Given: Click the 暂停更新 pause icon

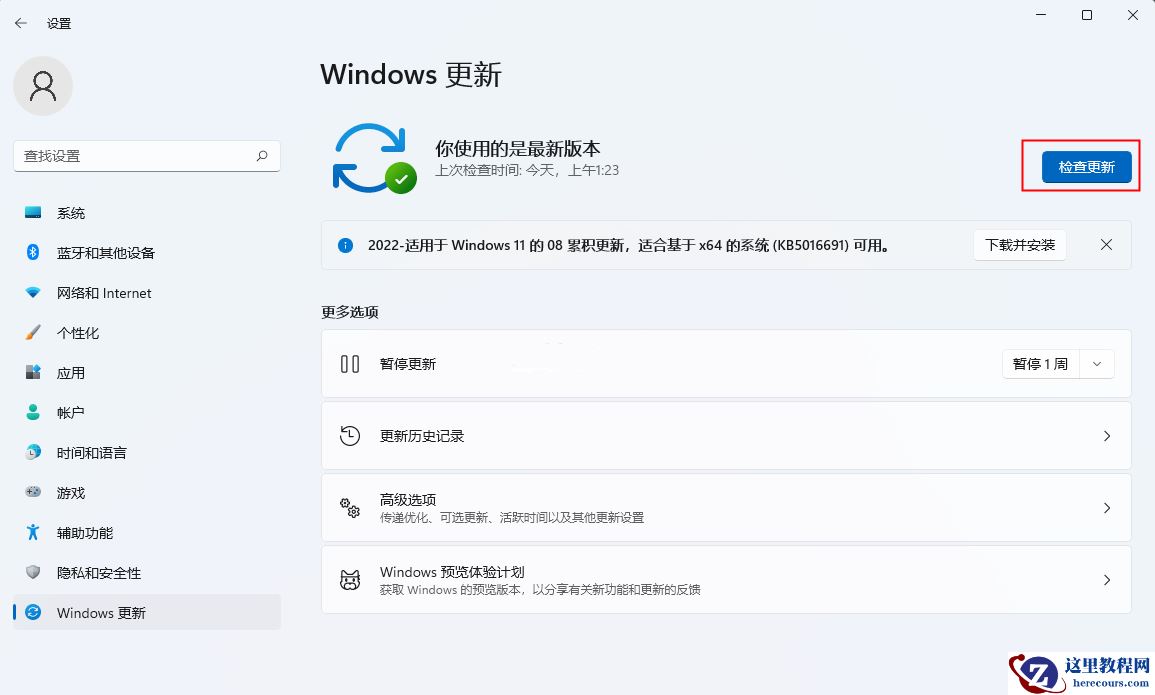Looking at the screenshot, I should [x=350, y=364].
